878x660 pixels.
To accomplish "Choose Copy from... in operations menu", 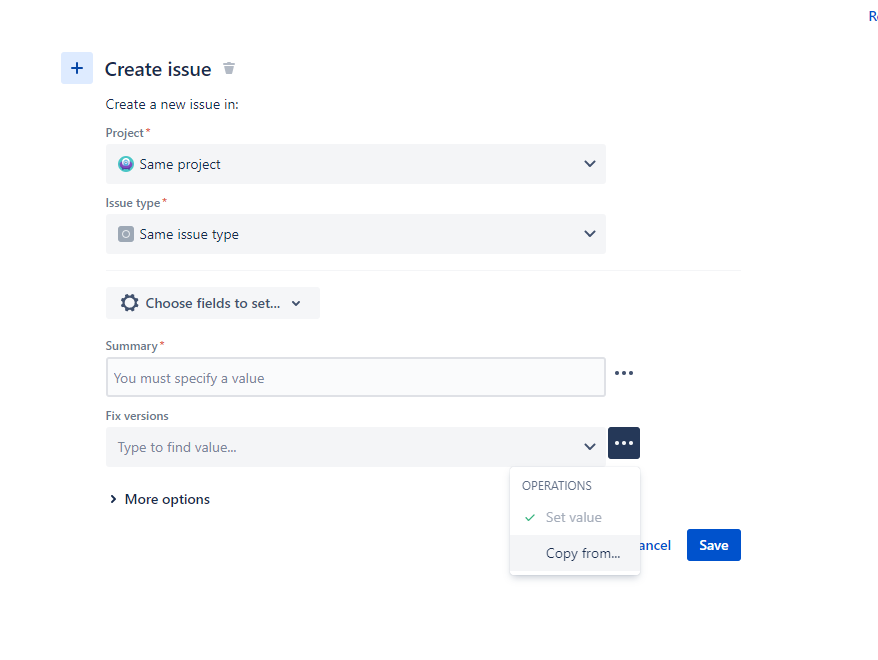I will tap(575, 553).
